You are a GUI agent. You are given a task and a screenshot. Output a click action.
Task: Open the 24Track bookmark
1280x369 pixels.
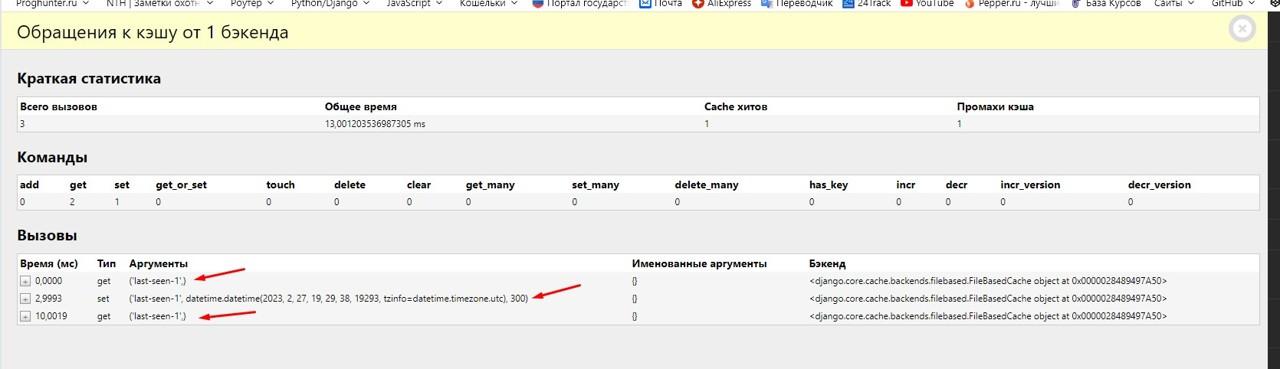[866, 4]
